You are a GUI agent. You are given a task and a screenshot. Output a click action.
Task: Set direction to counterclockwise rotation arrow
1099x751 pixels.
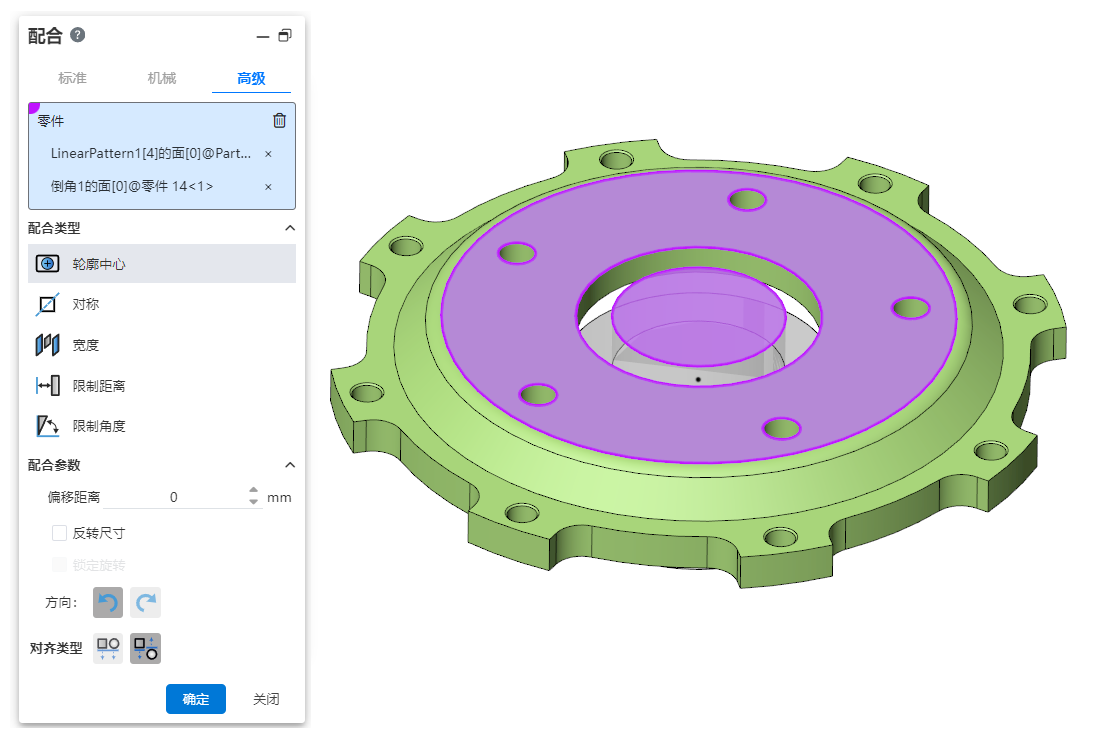coord(108,602)
